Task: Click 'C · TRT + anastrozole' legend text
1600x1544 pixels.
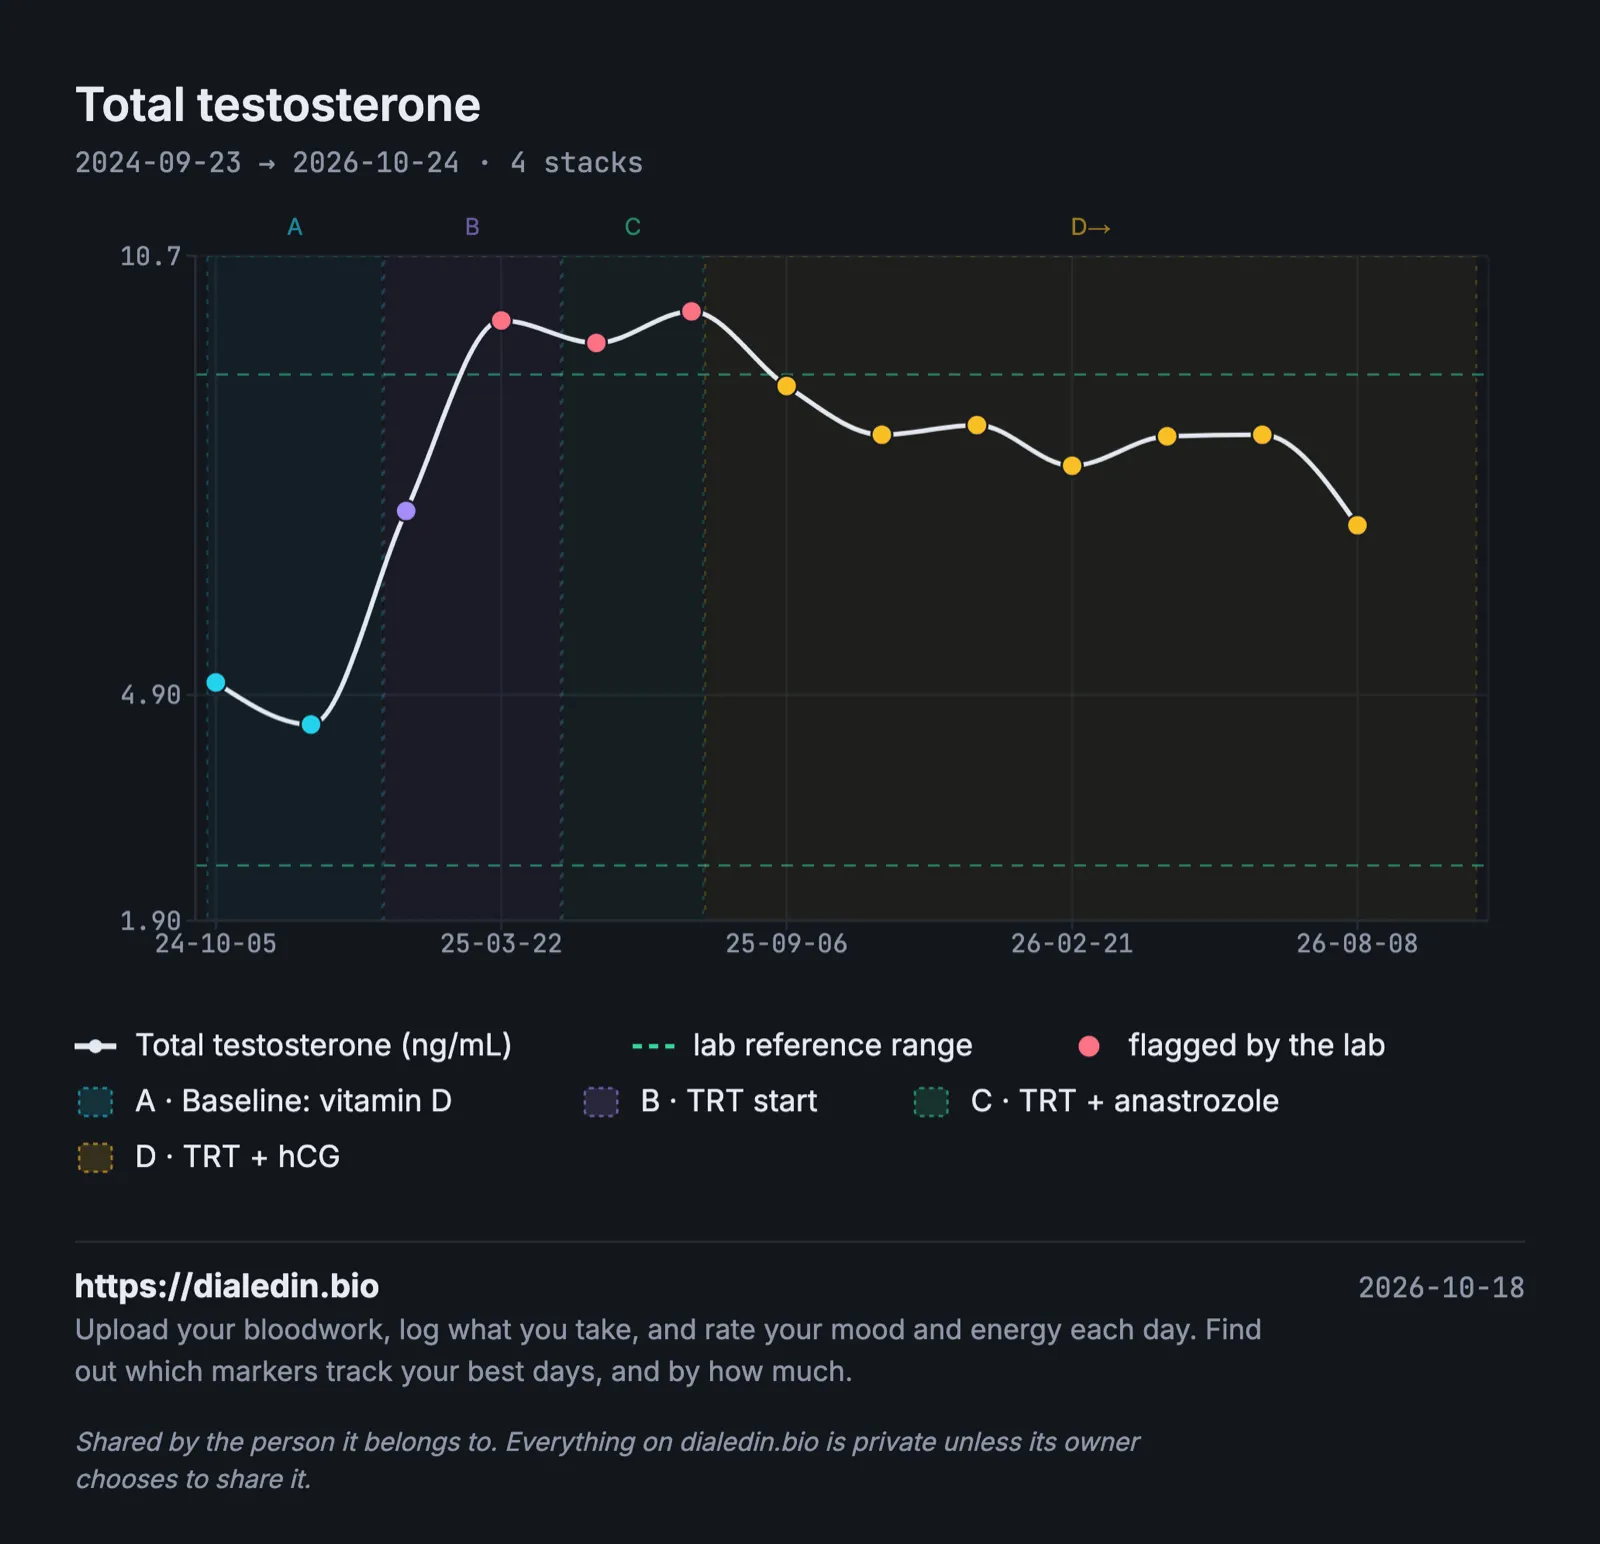Action: 1125,1101
